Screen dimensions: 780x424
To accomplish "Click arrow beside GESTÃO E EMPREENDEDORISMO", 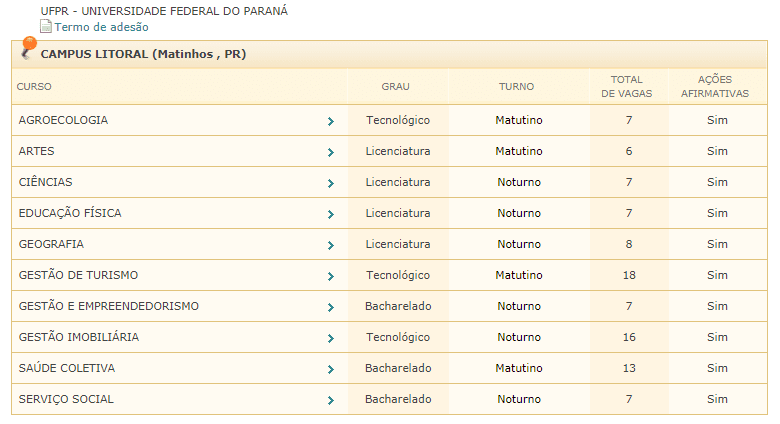I will [x=331, y=308].
